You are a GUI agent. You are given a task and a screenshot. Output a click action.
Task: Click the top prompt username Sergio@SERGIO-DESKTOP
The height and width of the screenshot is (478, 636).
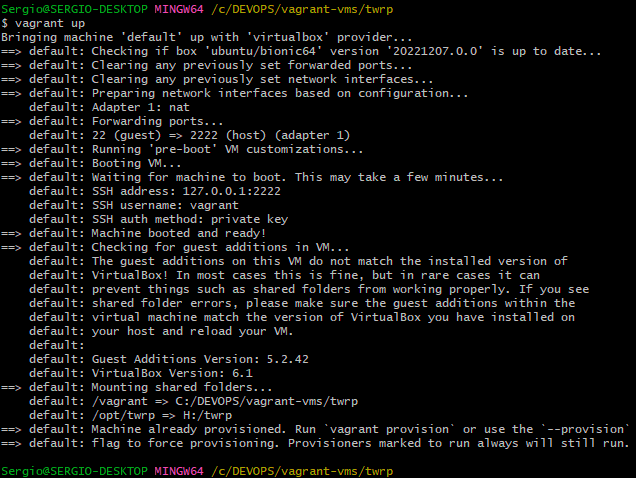(74, 9)
